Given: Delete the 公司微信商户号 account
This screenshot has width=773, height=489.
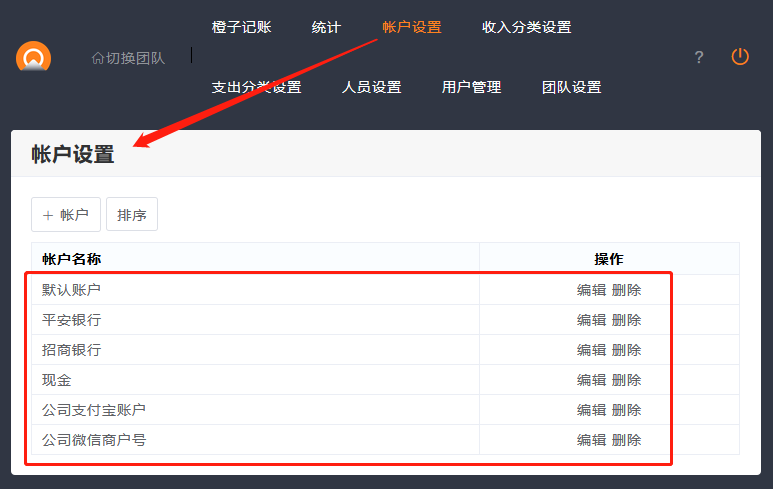Looking at the screenshot, I should tap(627, 440).
